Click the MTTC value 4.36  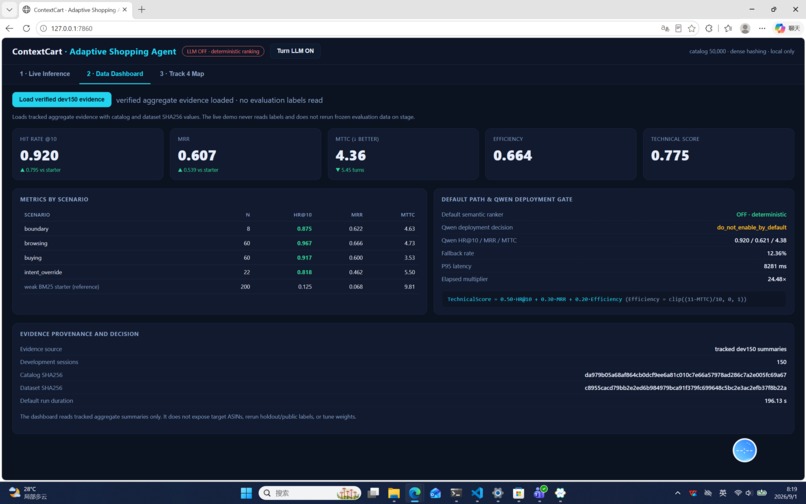click(x=351, y=155)
